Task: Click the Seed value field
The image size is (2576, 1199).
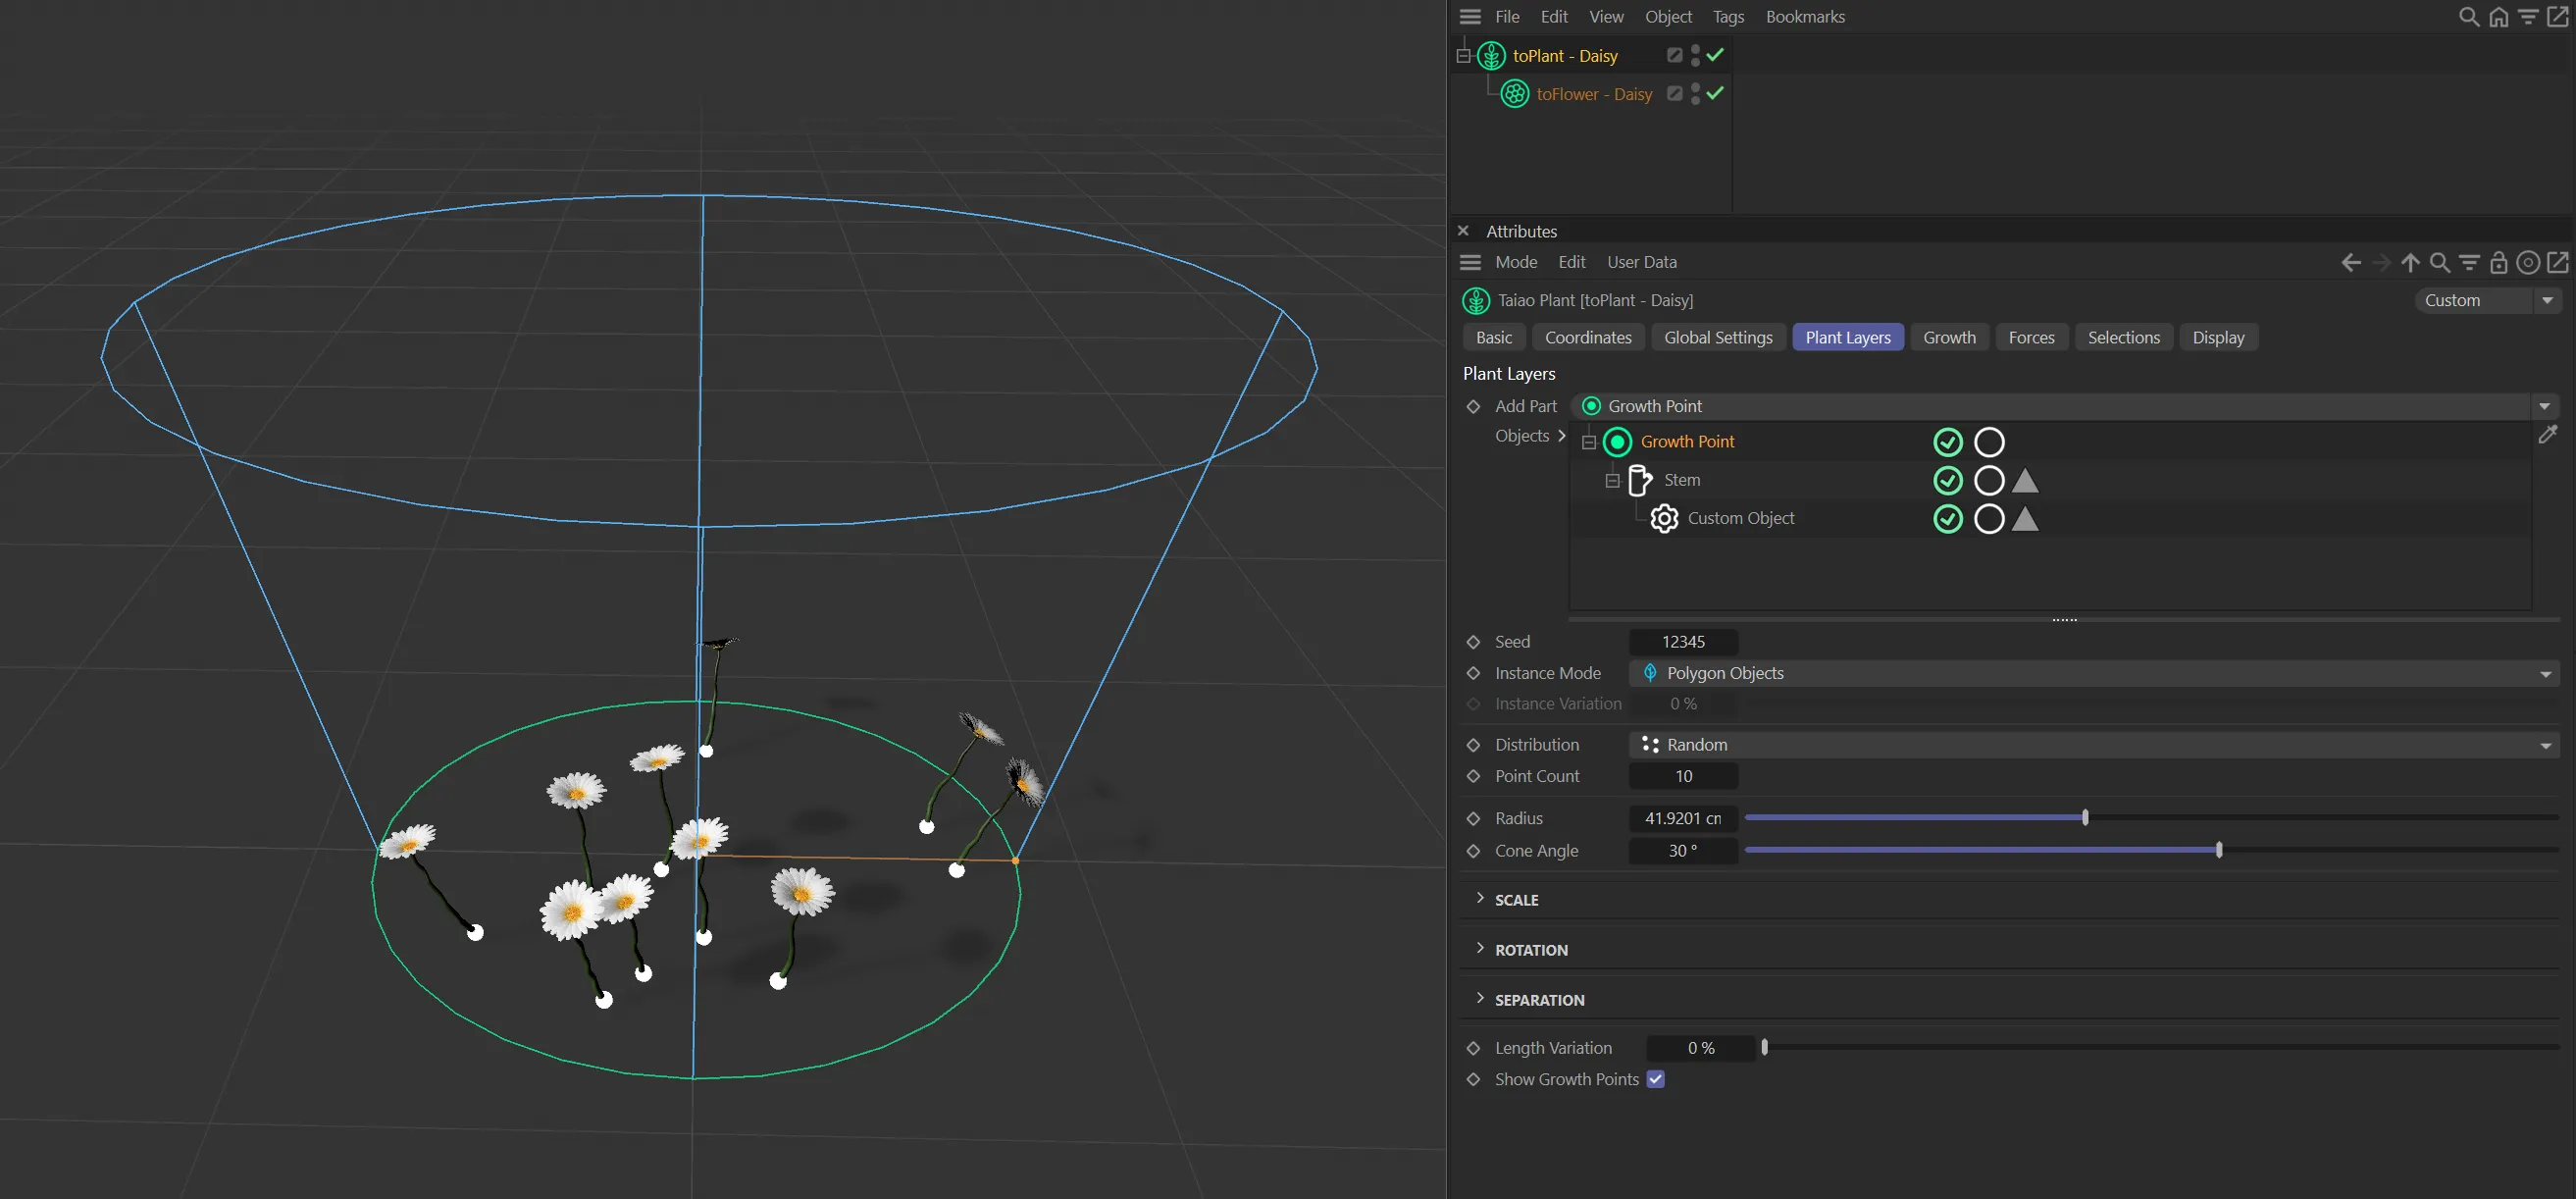Action: click(1683, 642)
